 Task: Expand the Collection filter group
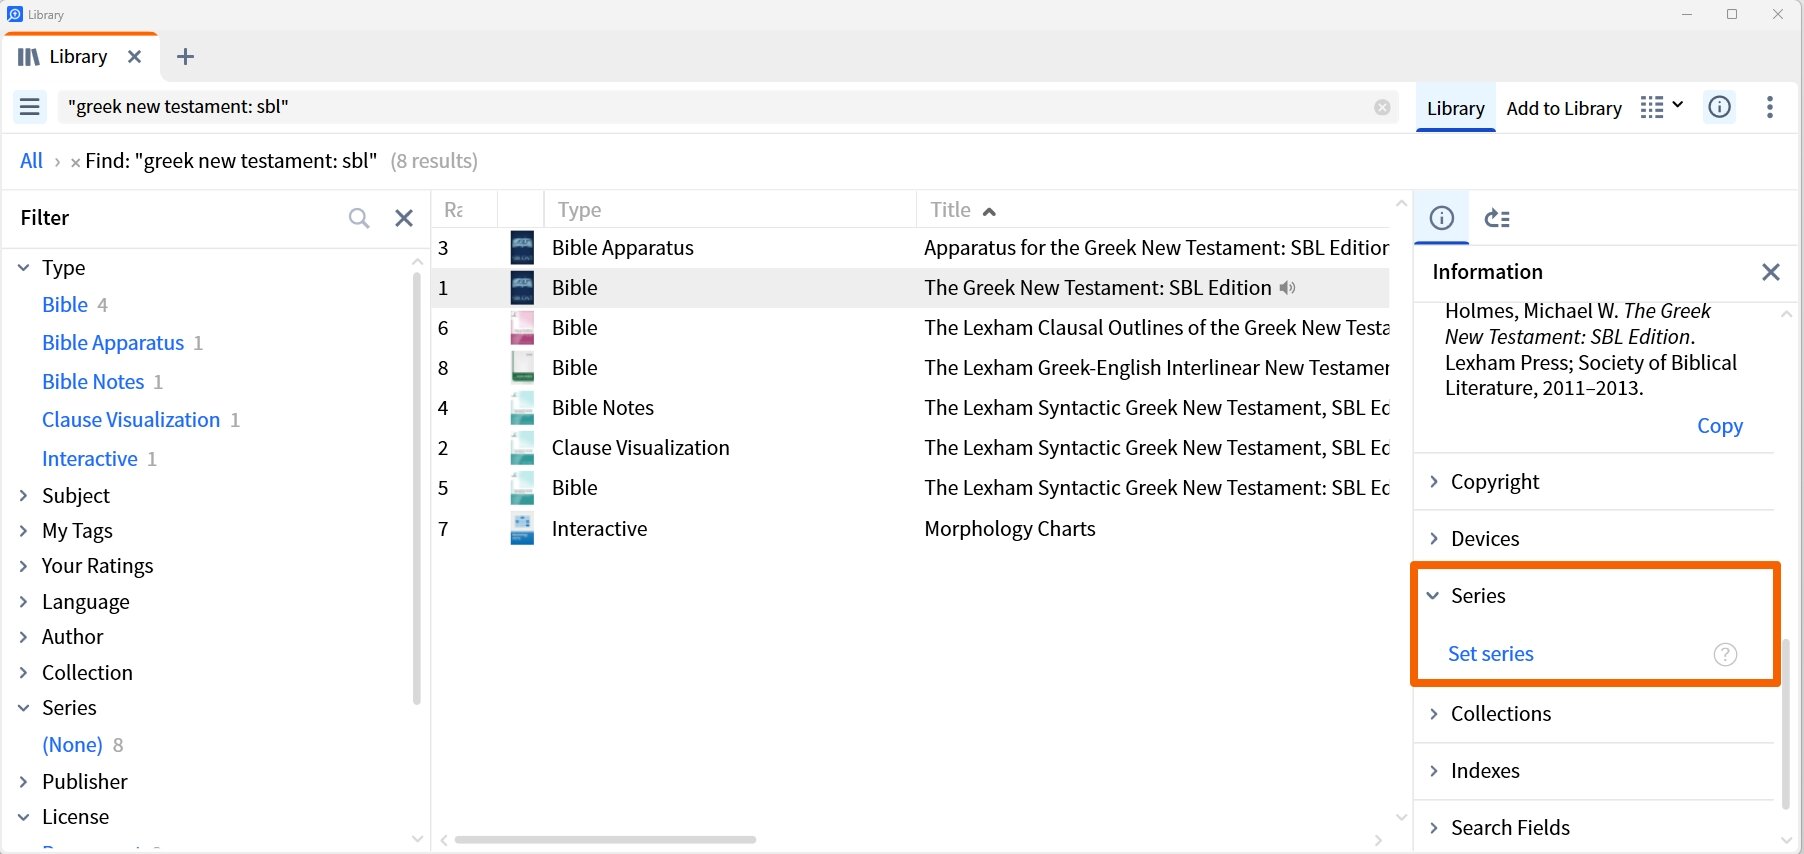pos(23,673)
